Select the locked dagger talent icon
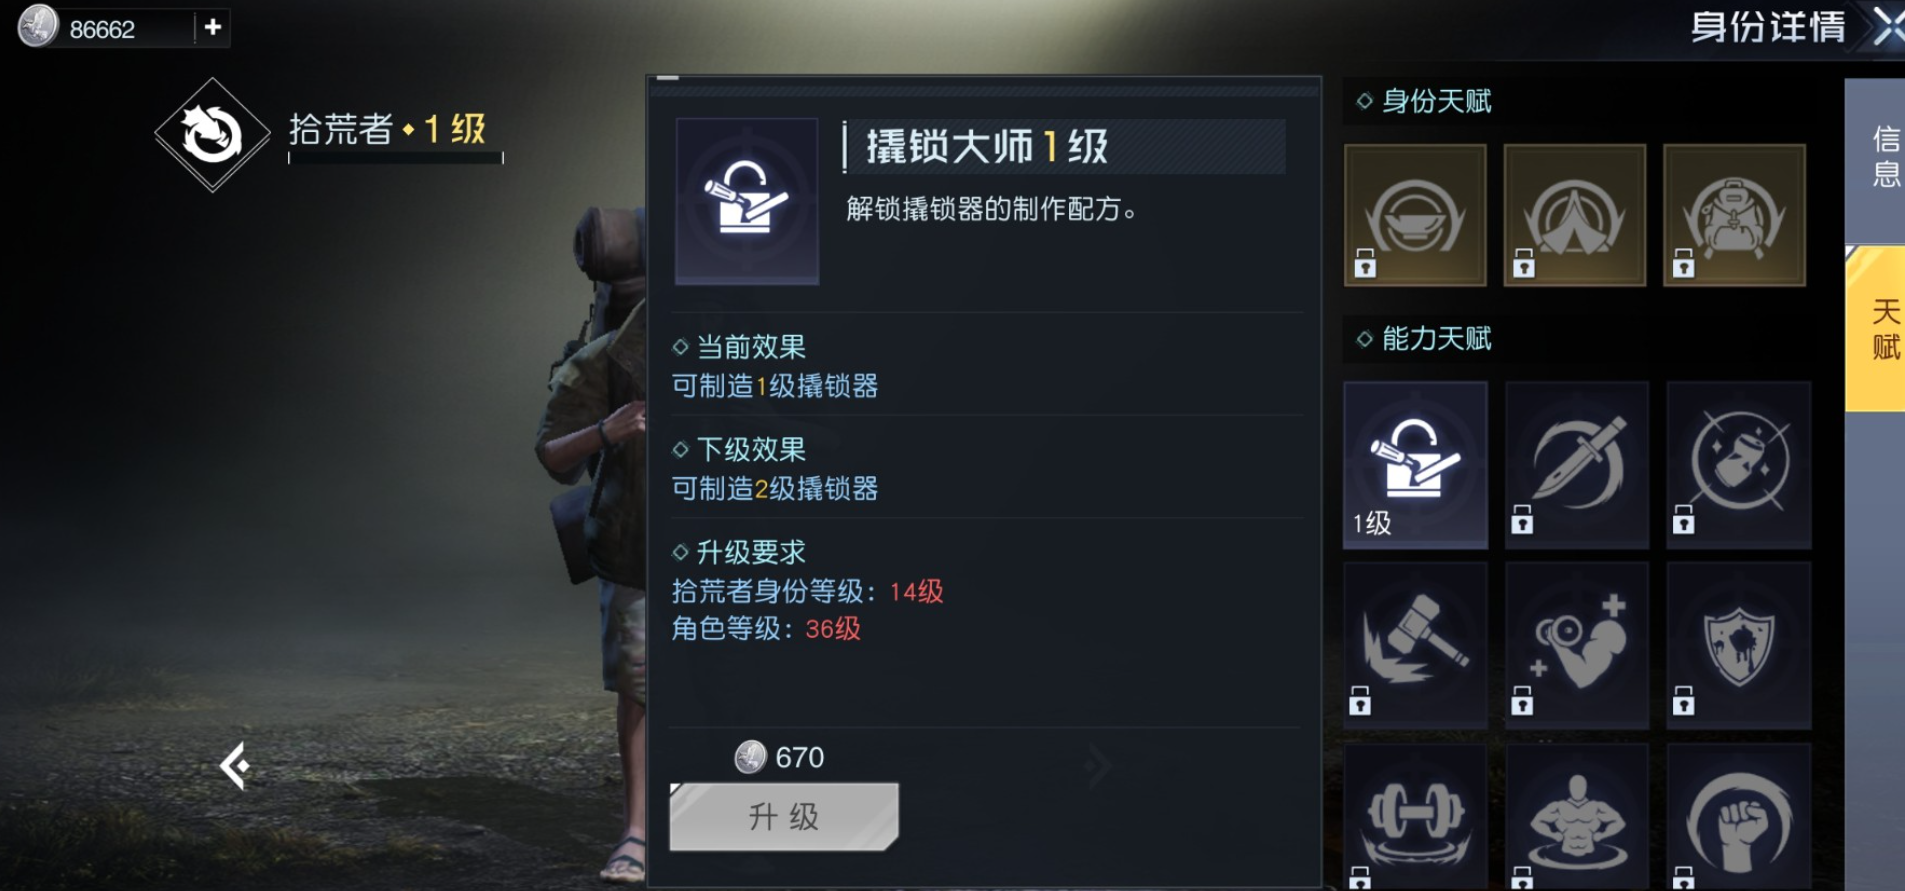Viewport: 1905px width, 891px height. [1577, 464]
